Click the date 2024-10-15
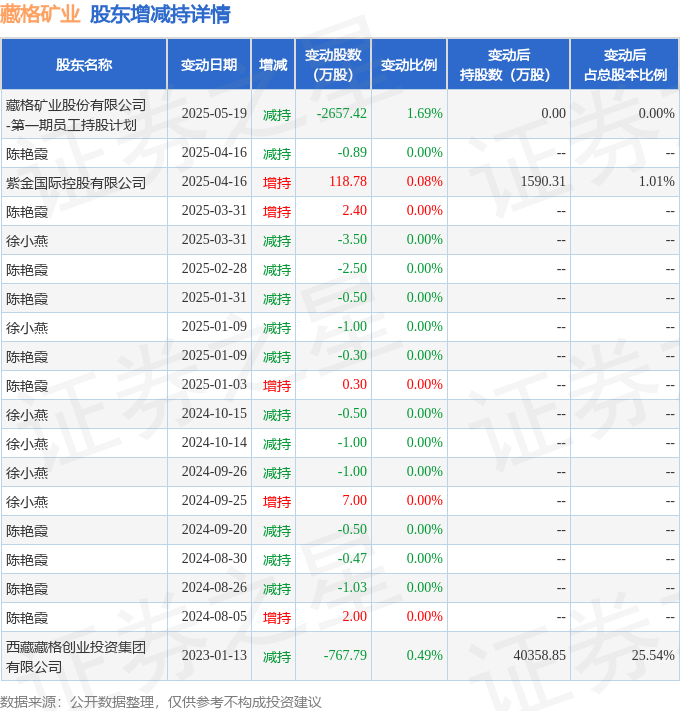 coord(214,414)
